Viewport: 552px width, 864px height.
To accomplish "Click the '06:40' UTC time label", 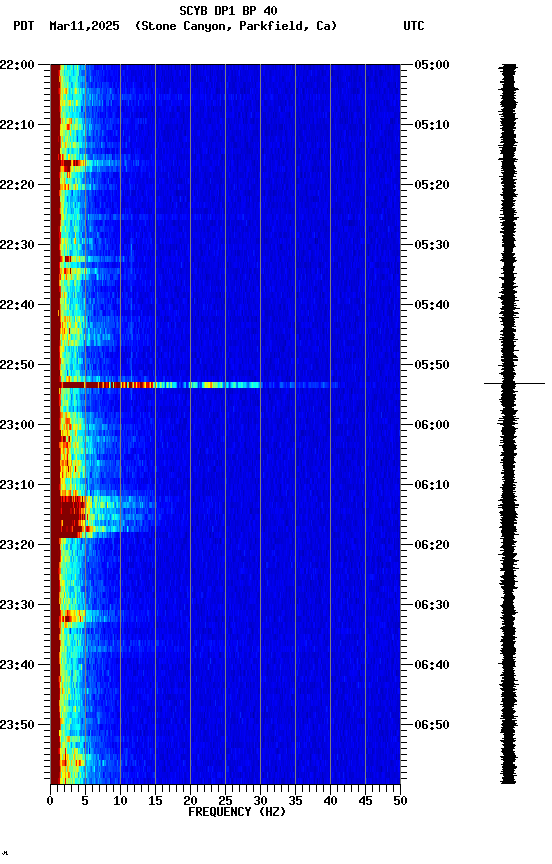I will [432, 665].
